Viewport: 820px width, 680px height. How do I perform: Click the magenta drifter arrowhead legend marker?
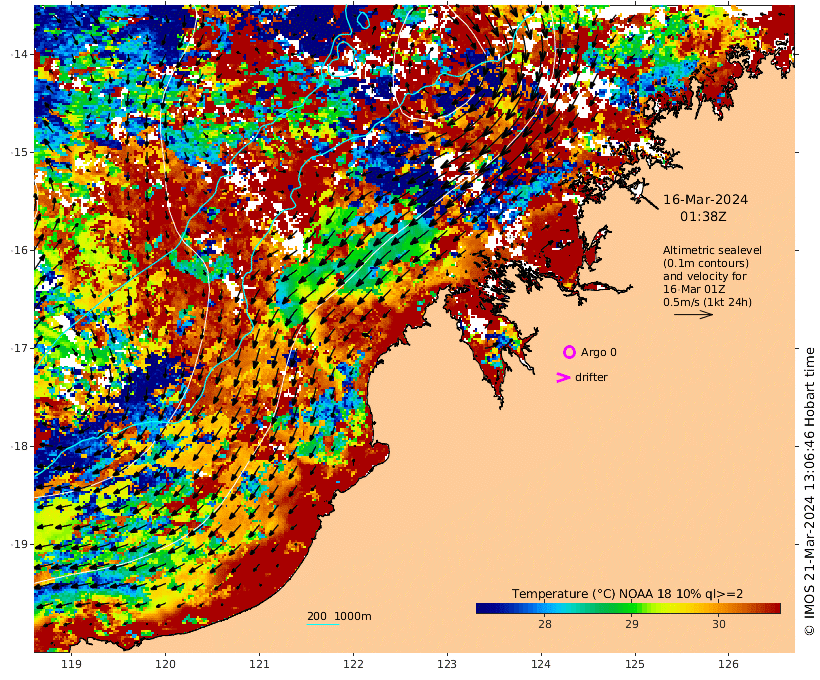(x=563, y=377)
